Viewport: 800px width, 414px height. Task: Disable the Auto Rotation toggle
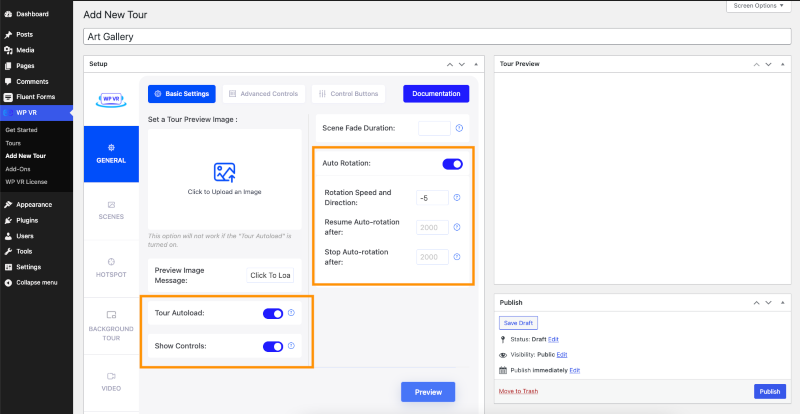[x=452, y=164]
